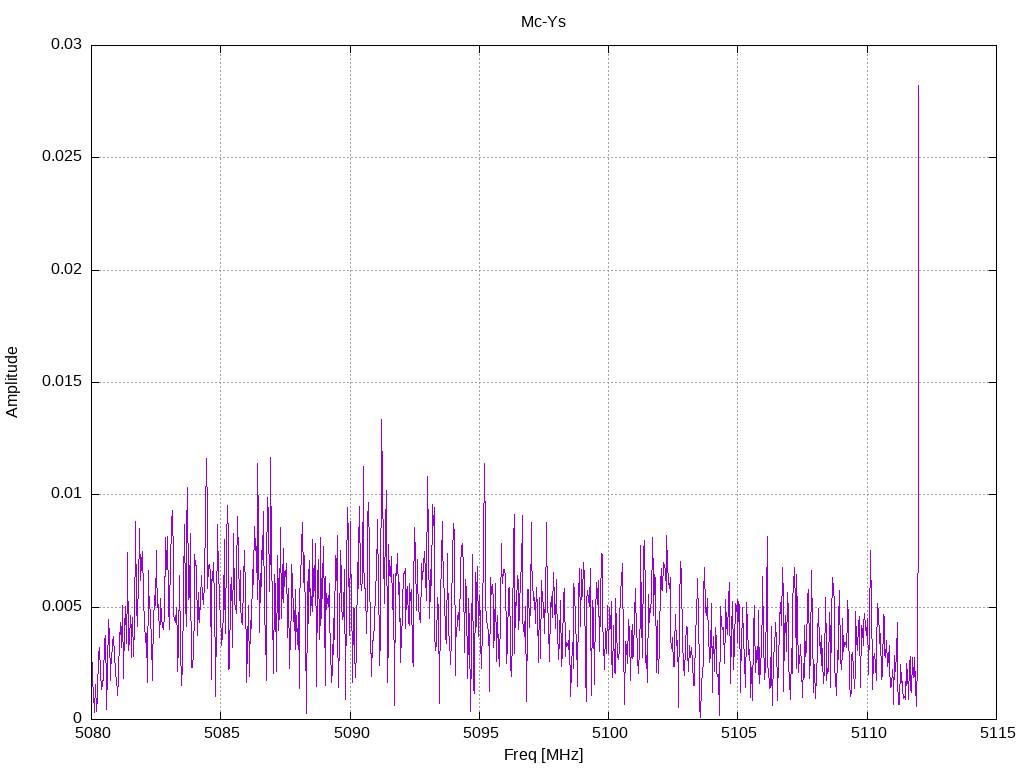1024x768 pixels.
Task: Click the y-axis tick label 0.015
Action: point(62,381)
